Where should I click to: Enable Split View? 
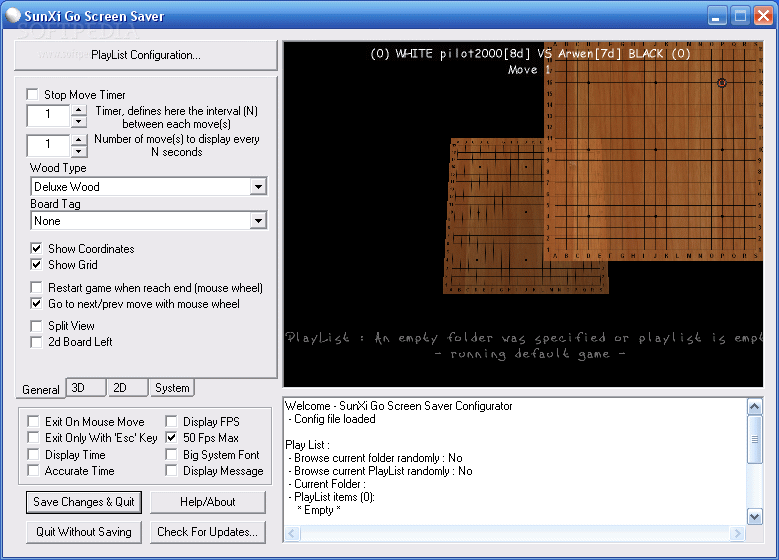(x=36, y=326)
